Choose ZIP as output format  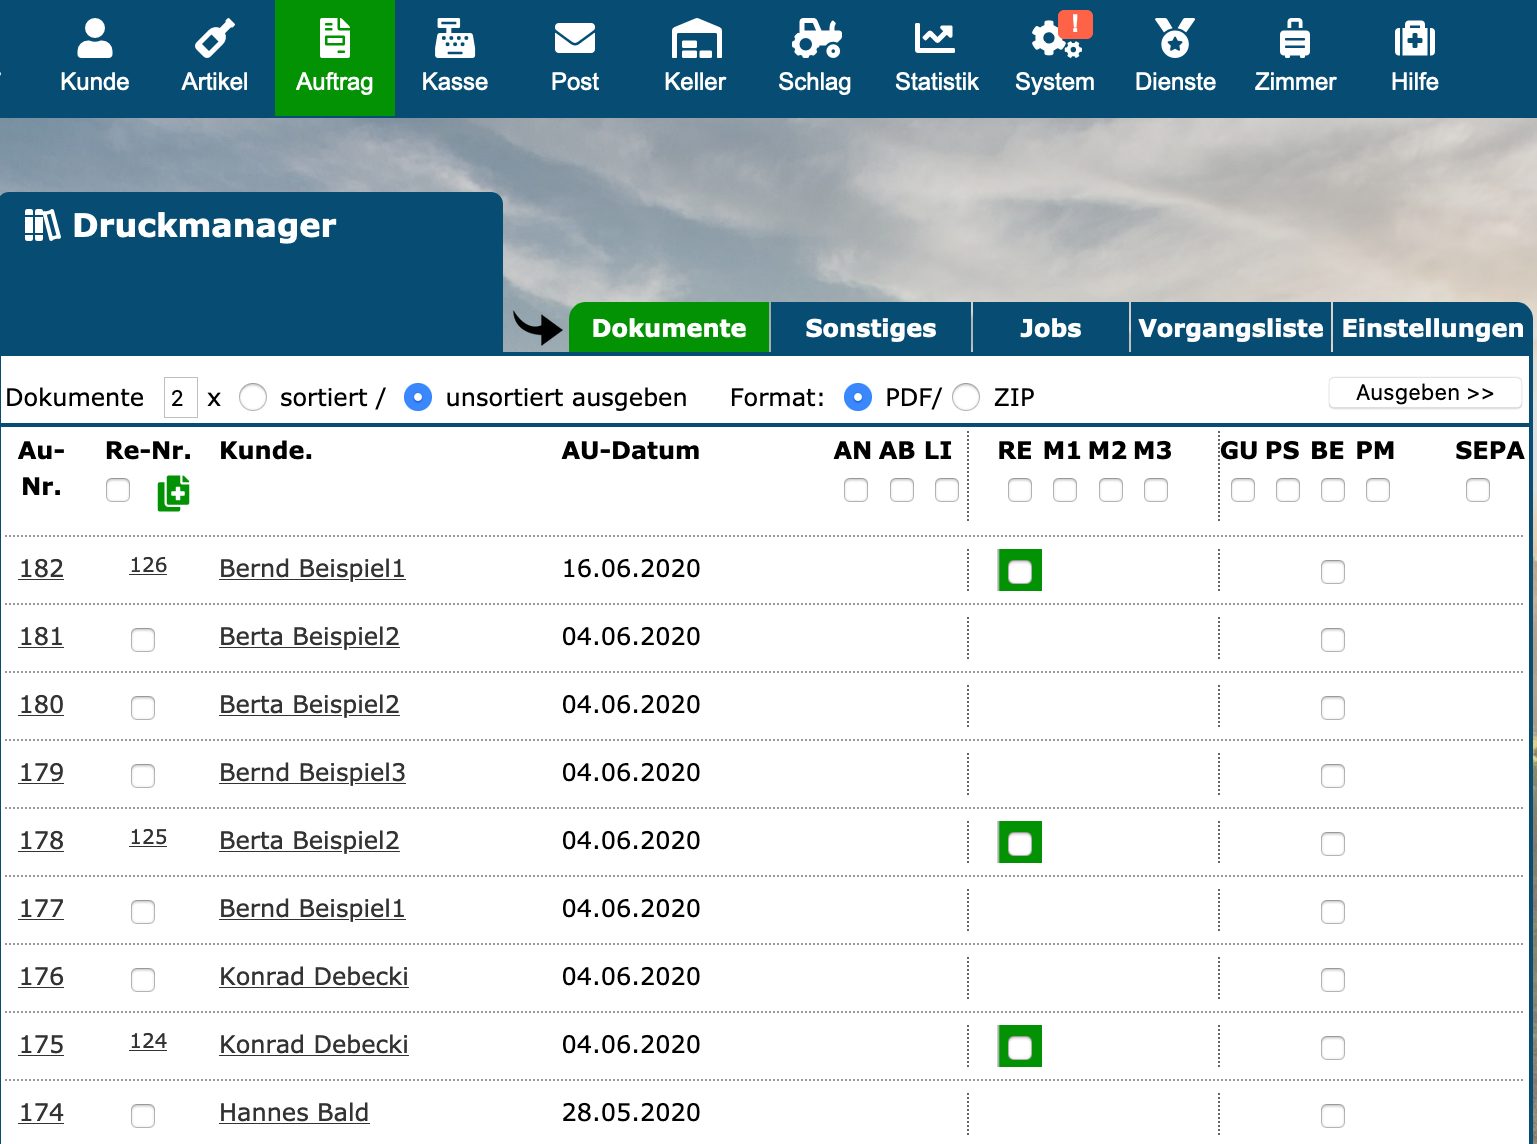(966, 398)
